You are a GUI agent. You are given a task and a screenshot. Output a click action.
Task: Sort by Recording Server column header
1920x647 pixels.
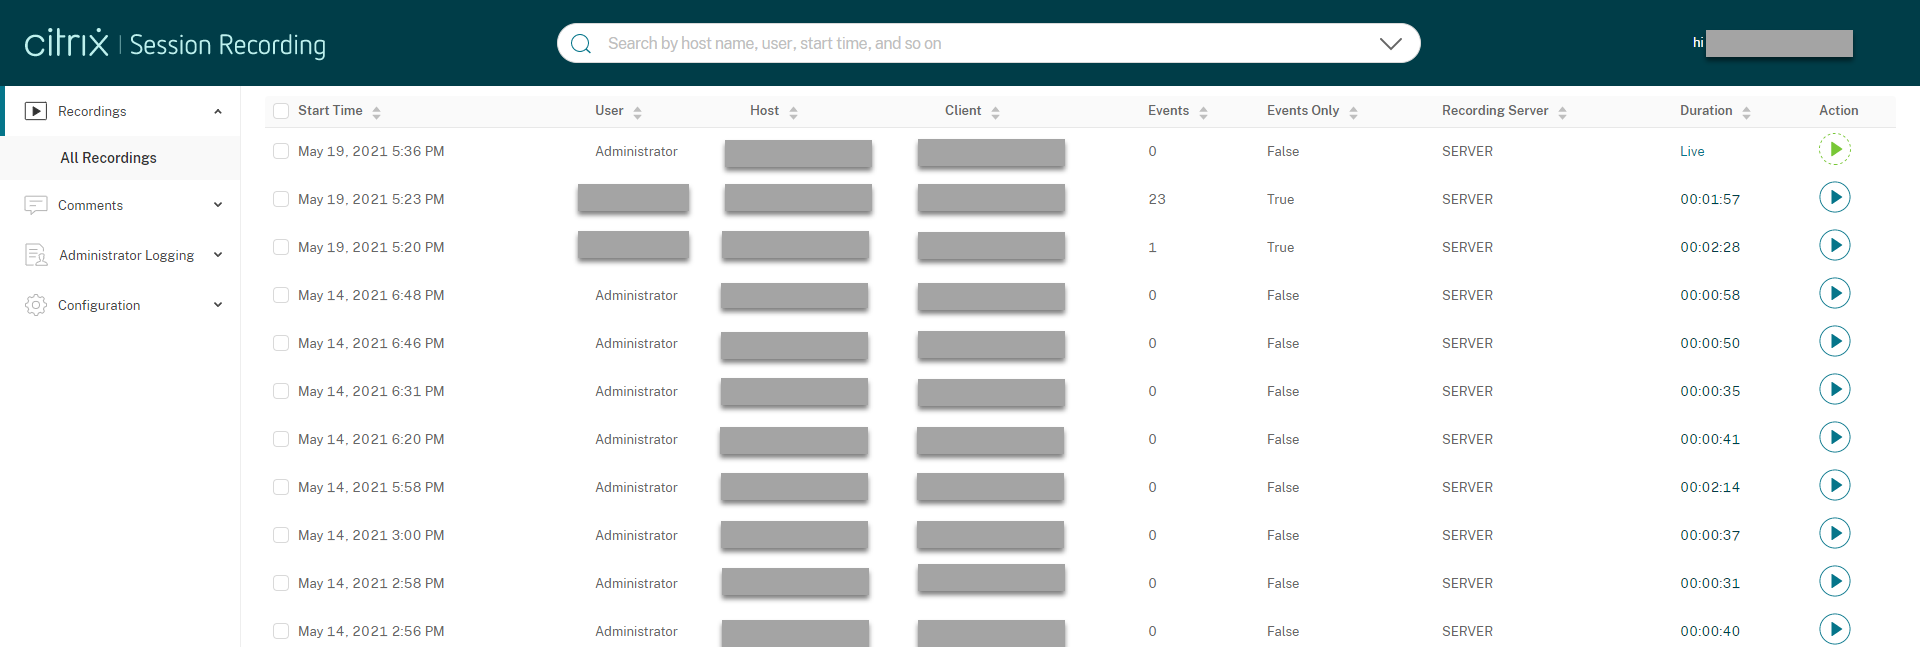(x=1495, y=111)
